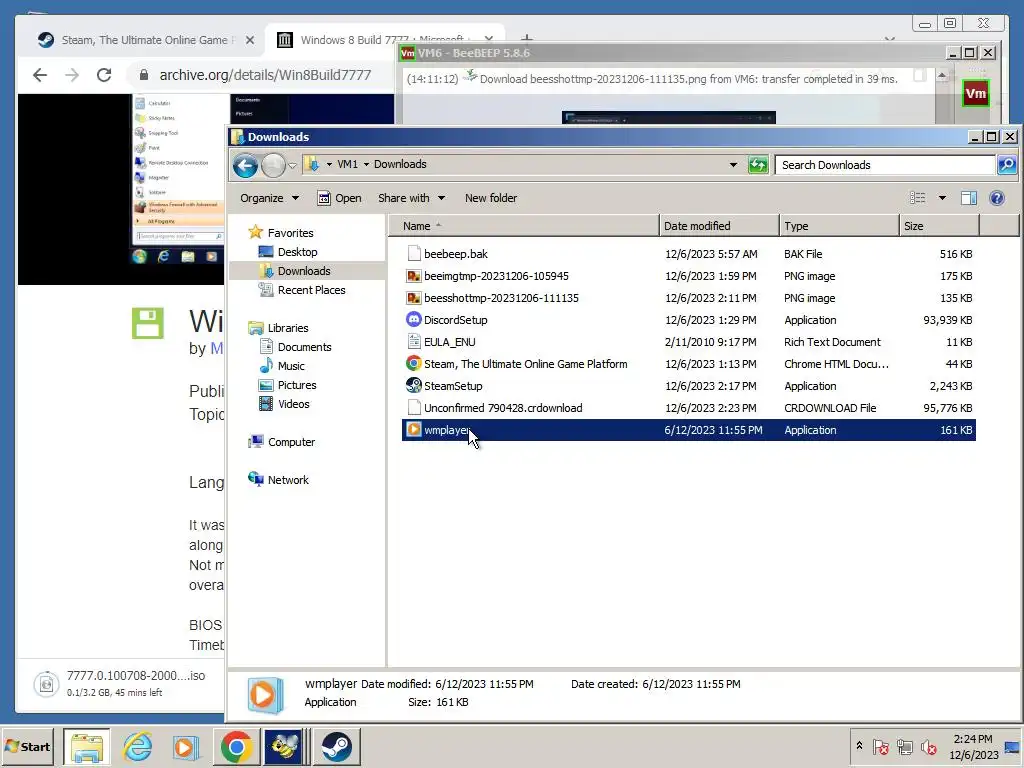The height and width of the screenshot is (768, 1024).
Task: Click the red Vm avatar in BeeBEEP
Action: pyautogui.click(x=975, y=93)
